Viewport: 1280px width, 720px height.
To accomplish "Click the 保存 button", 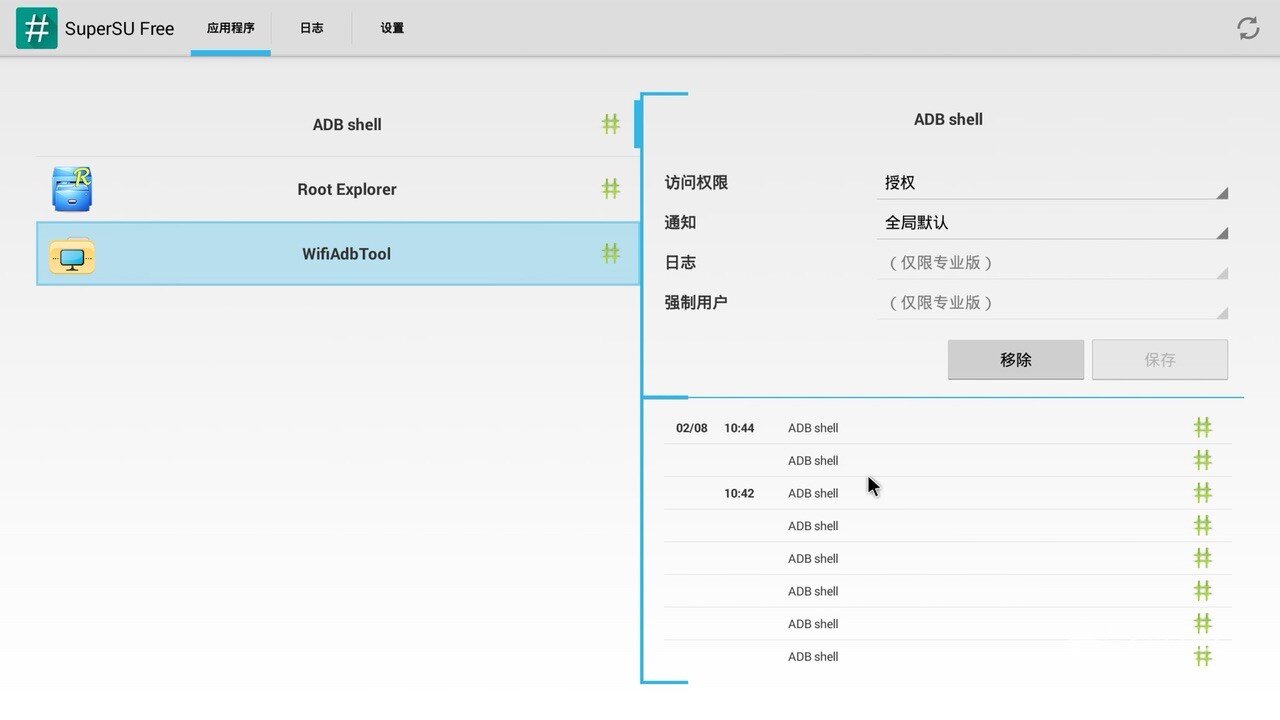I will tap(1160, 360).
